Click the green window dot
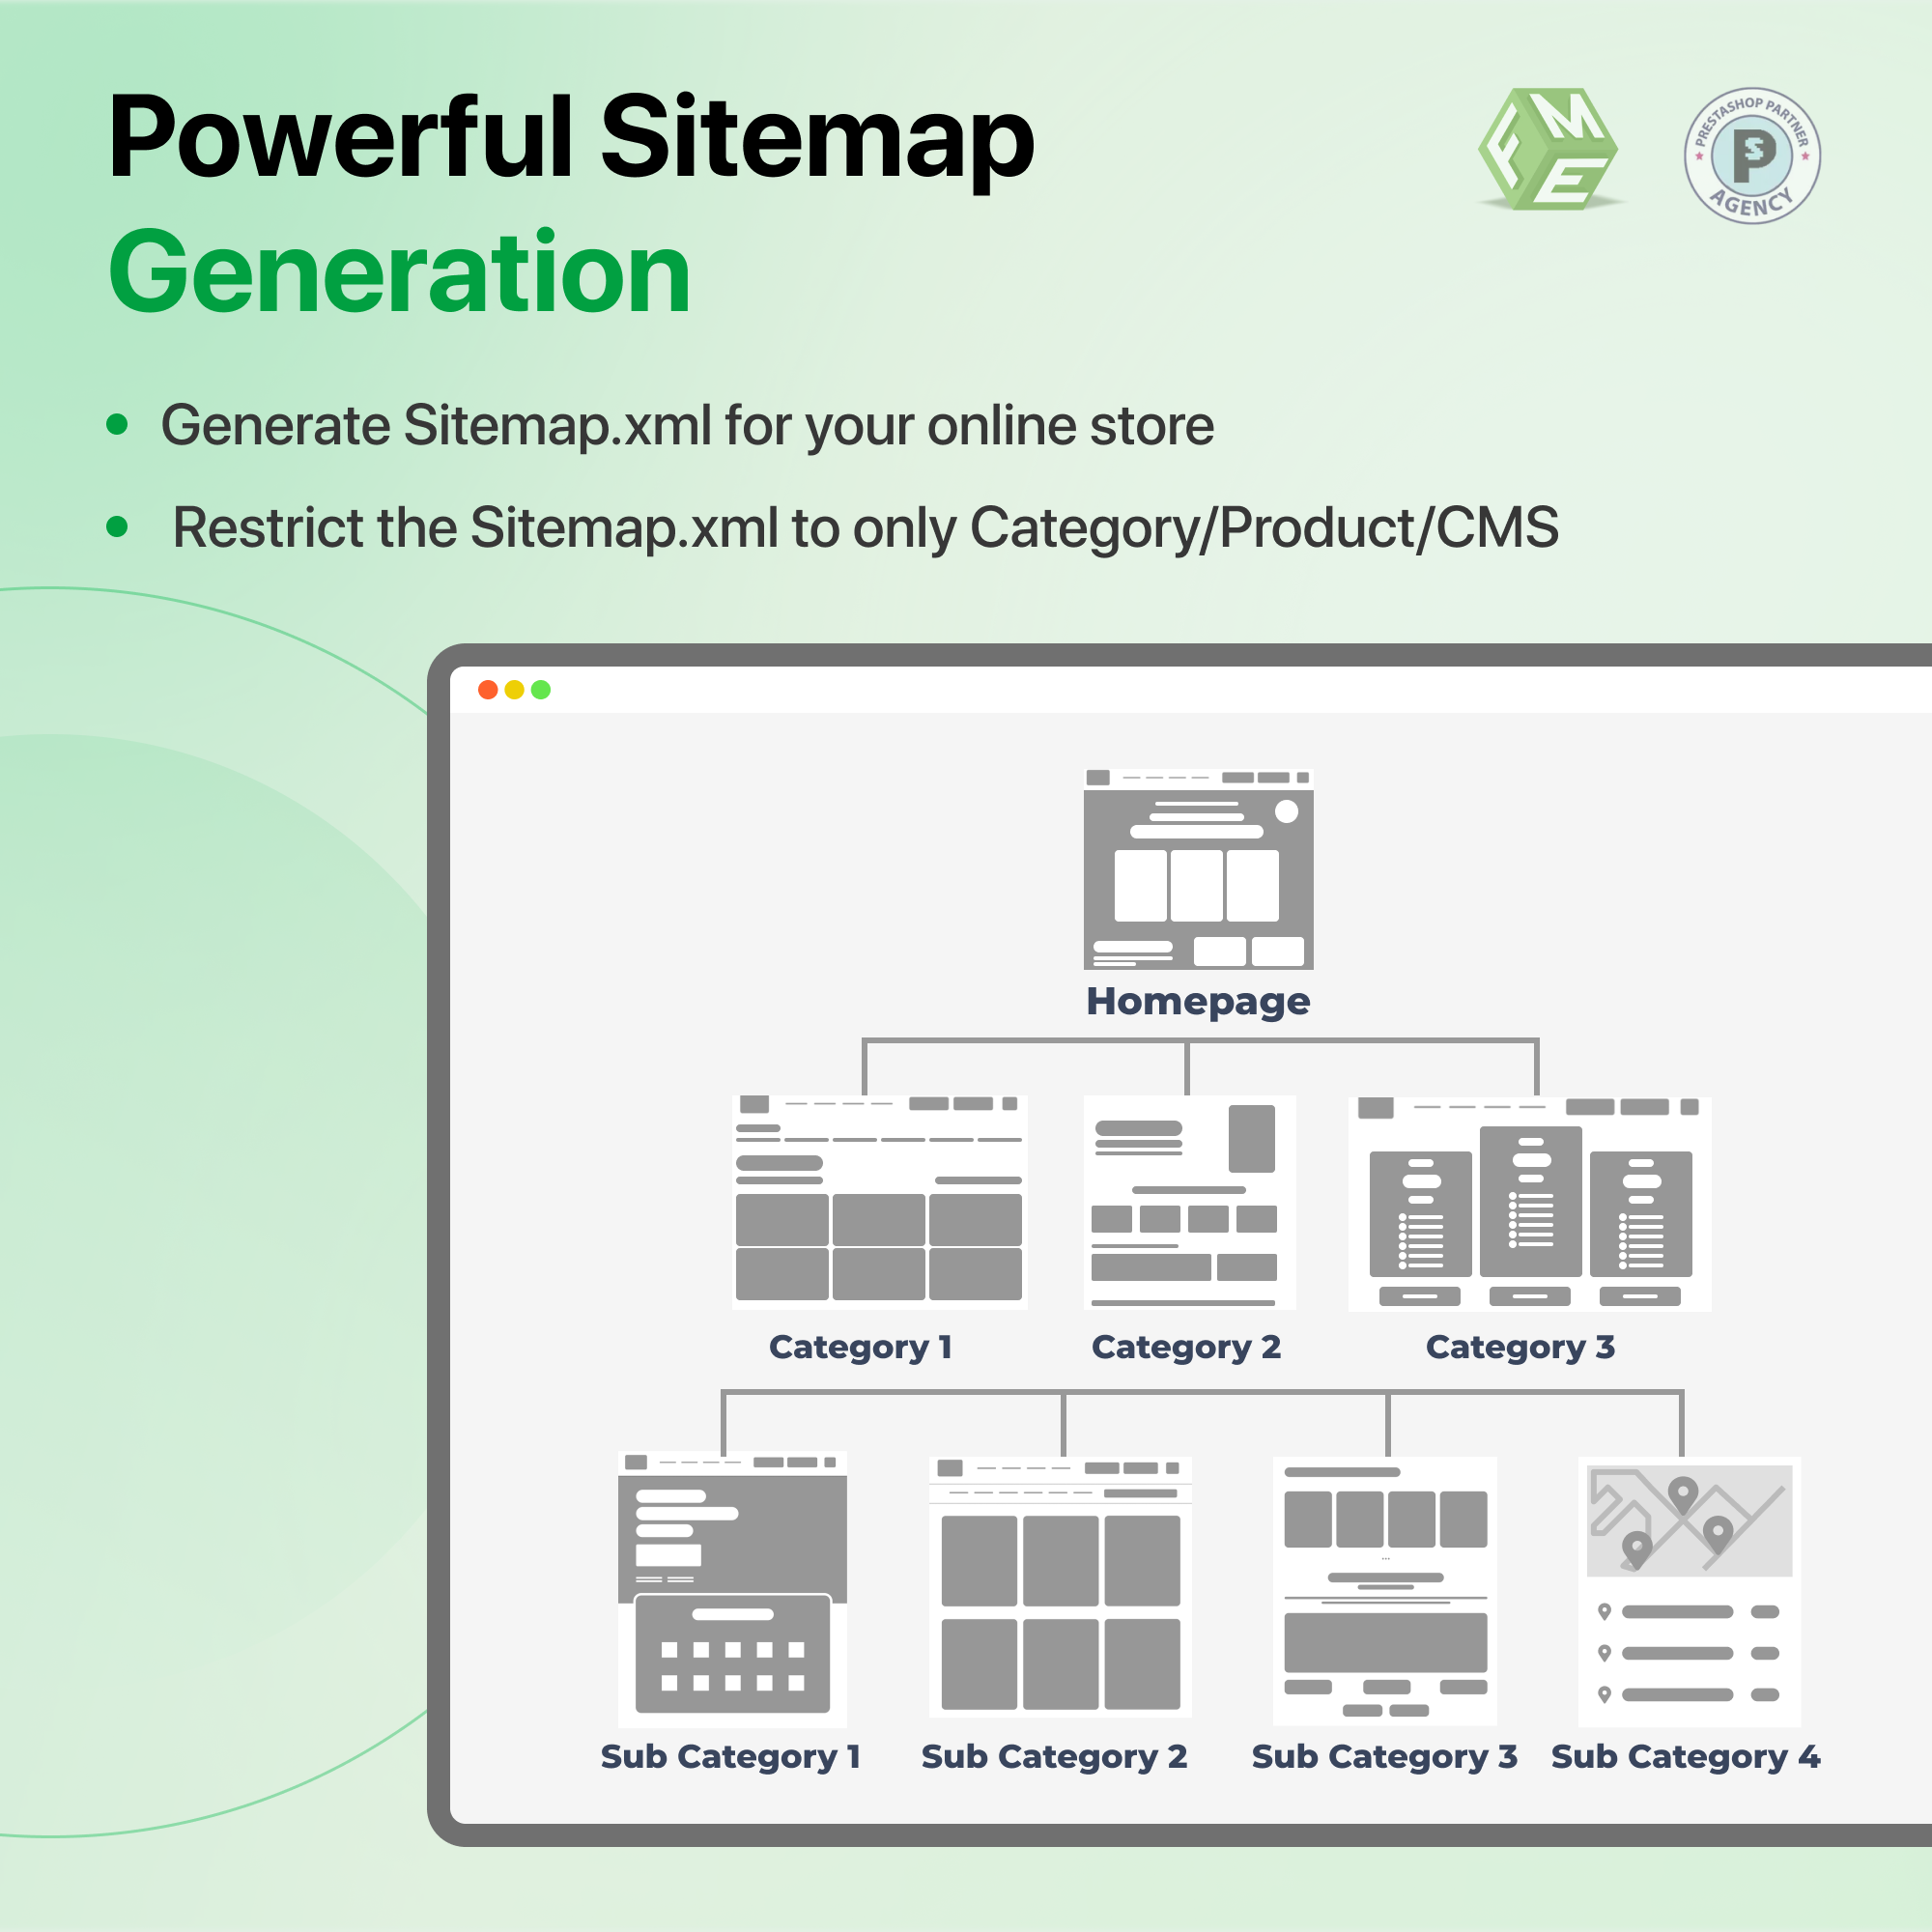 (541, 690)
